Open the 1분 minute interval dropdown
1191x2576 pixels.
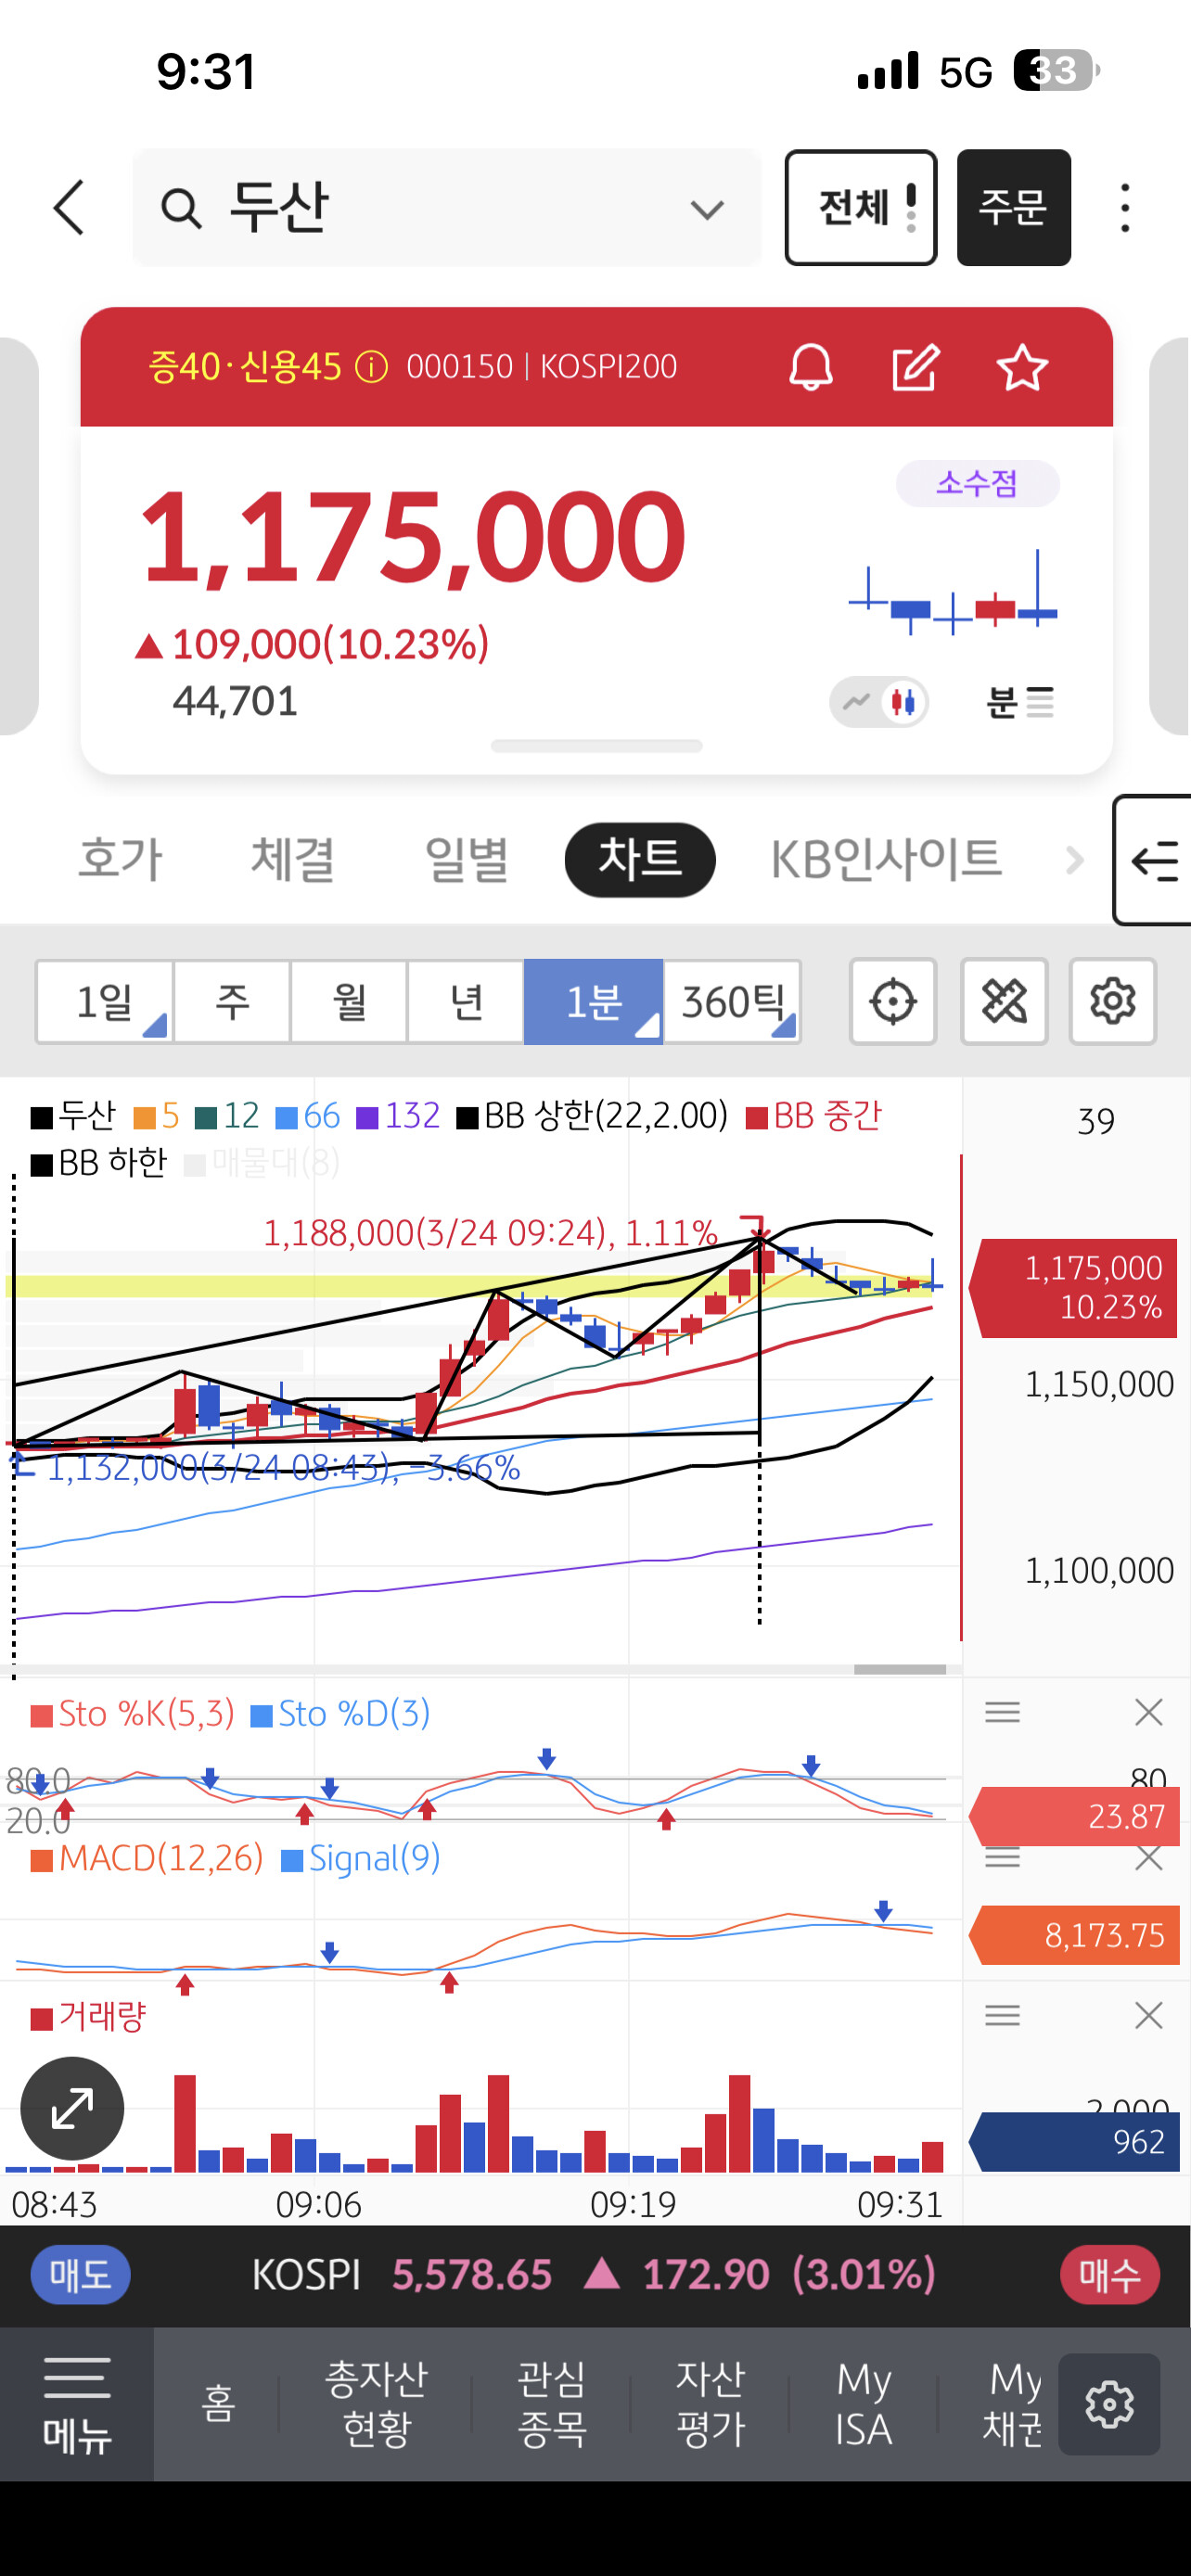tap(593, 1001)
